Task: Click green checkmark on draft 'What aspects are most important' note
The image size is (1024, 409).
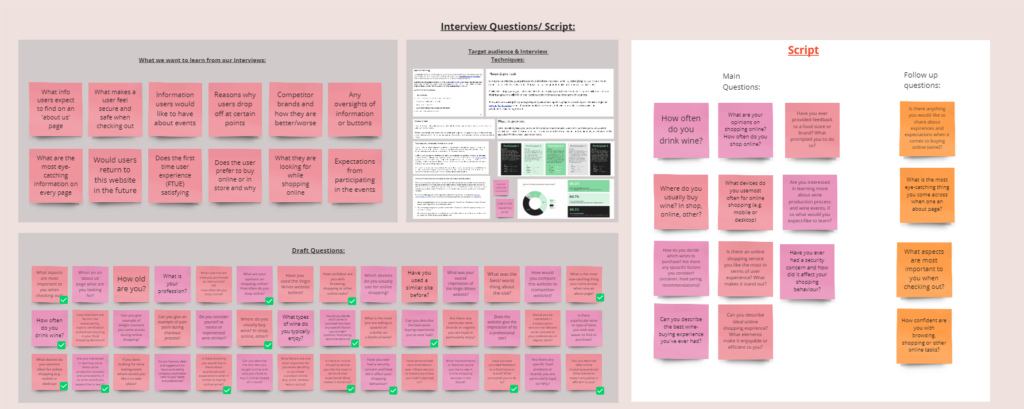Action: tap(63, 300)
